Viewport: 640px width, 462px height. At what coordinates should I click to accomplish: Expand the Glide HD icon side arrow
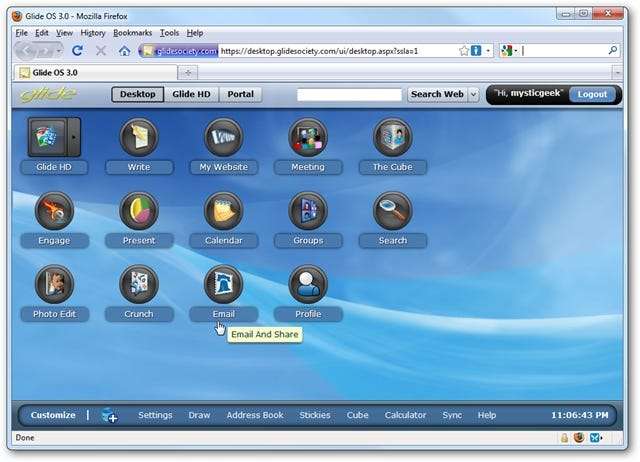click(x=74, y=137)
